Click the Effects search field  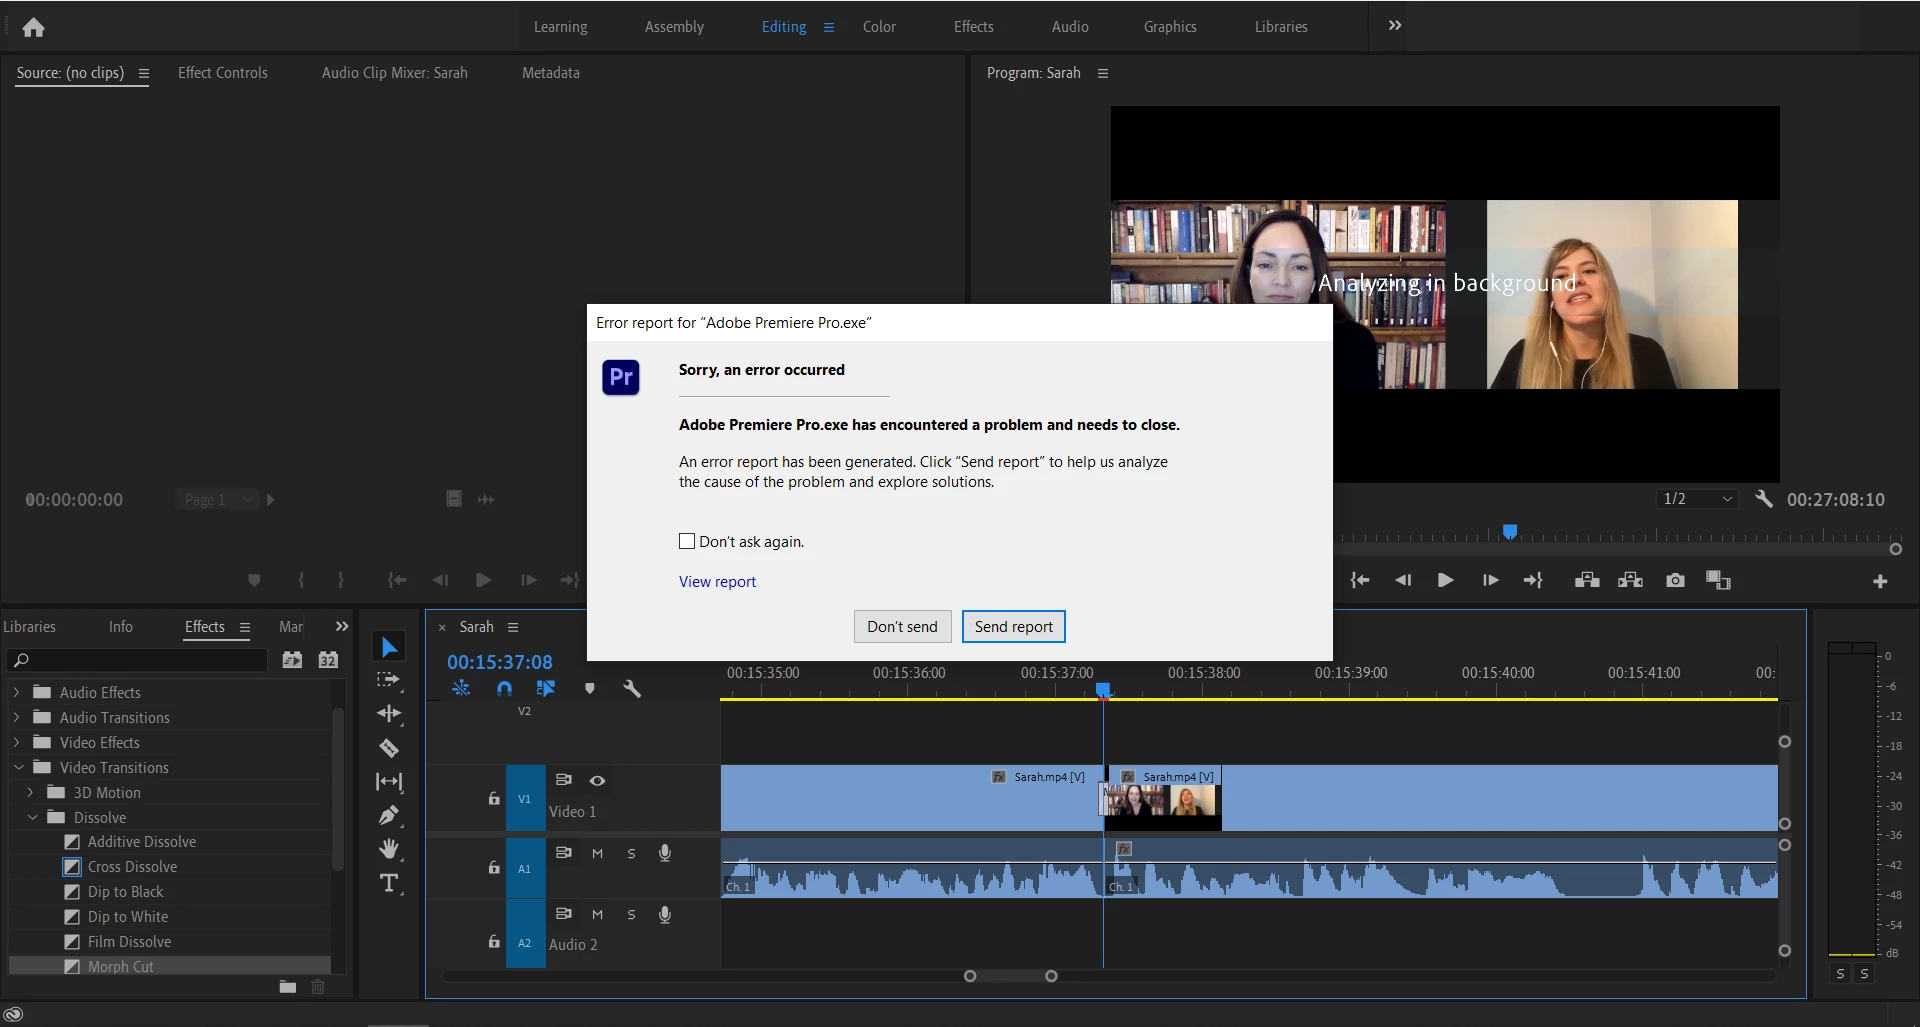pyautogui.click(x=138, y=660)
